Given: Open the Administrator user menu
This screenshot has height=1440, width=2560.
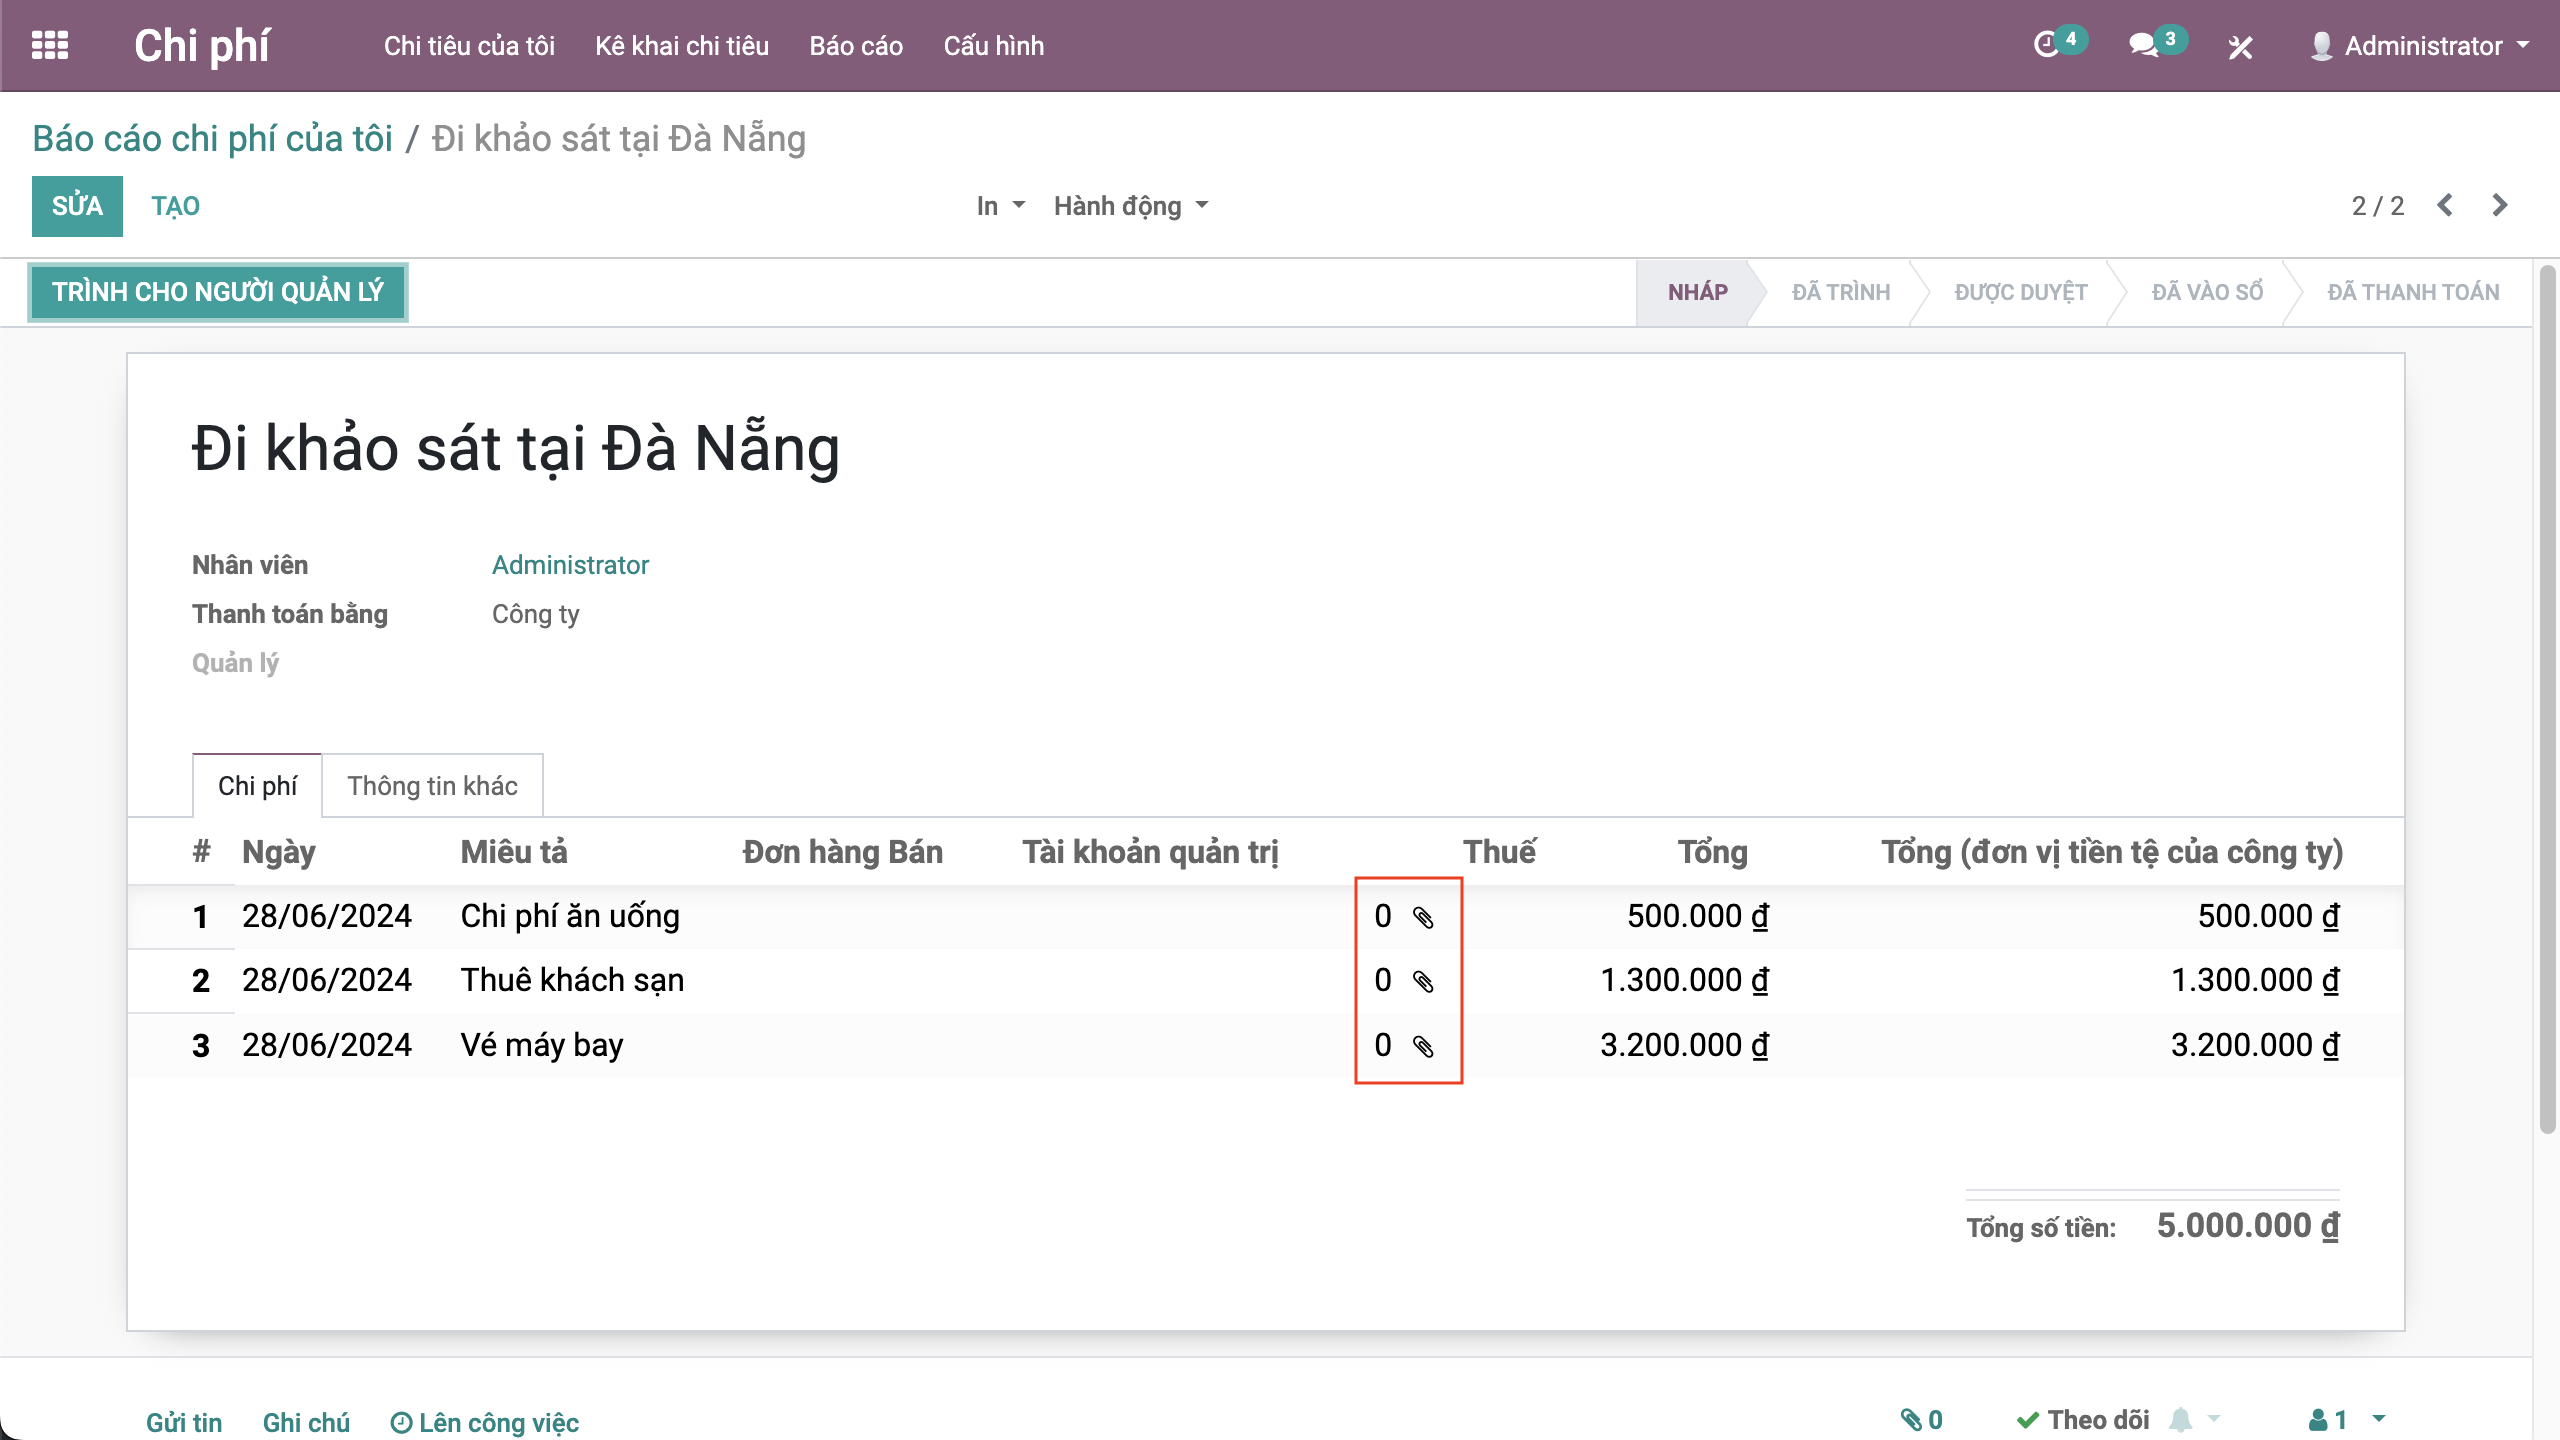Looking at the screenshot, I should (x=2422, y=46).
